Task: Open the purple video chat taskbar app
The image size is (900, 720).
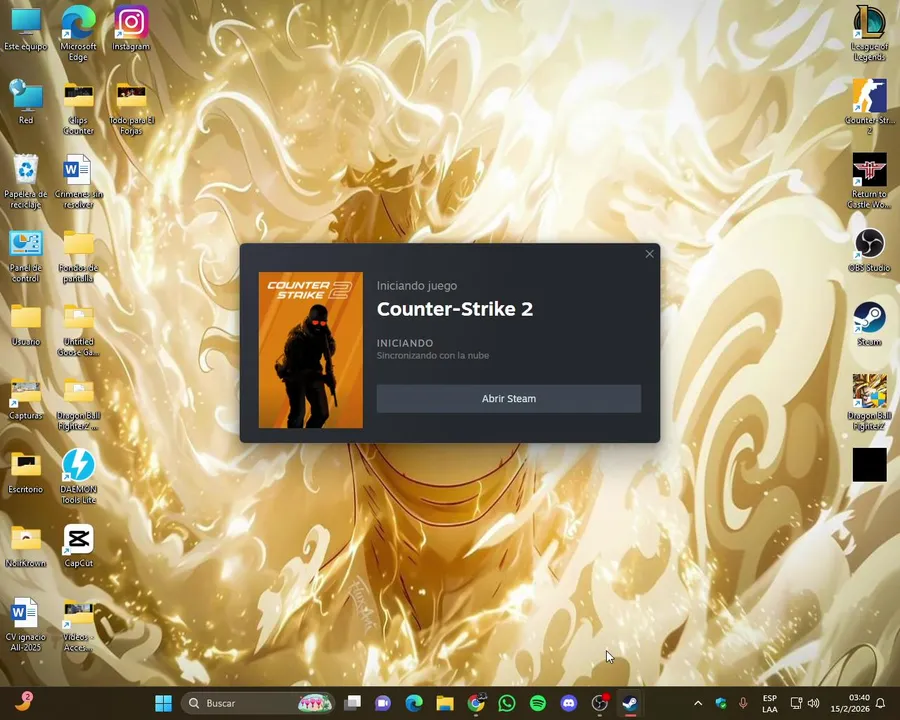Action: pyautogui.click(x=383, y=703)
